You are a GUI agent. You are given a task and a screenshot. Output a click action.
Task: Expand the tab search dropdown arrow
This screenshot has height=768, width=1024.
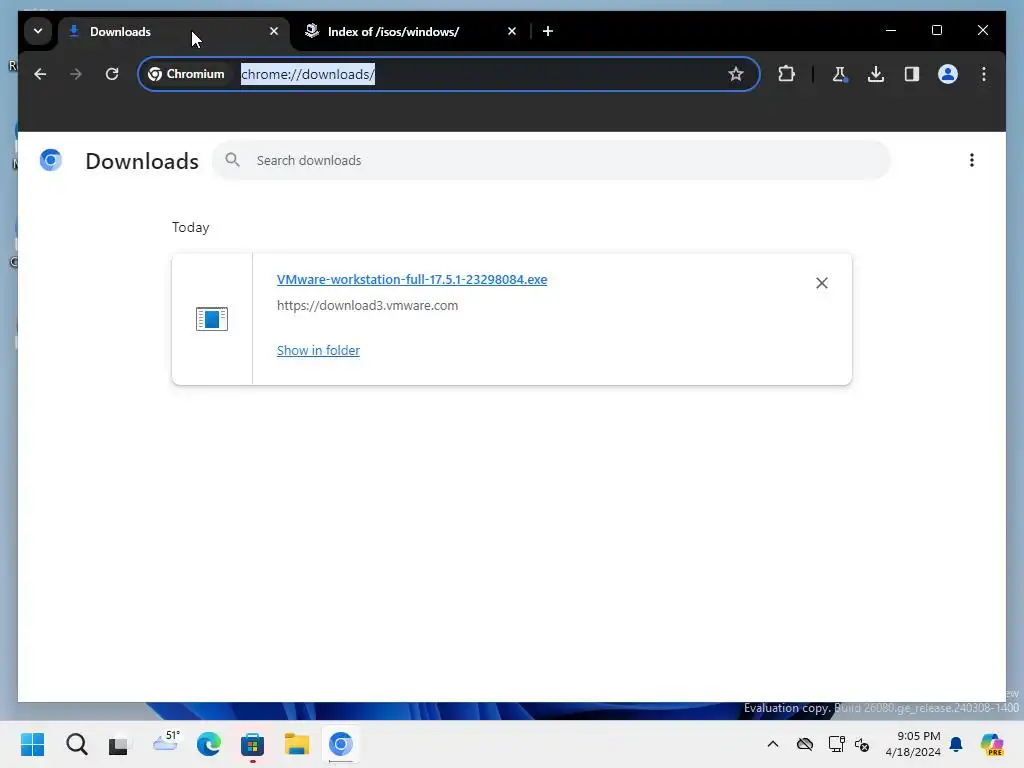[x=38, y=31]
